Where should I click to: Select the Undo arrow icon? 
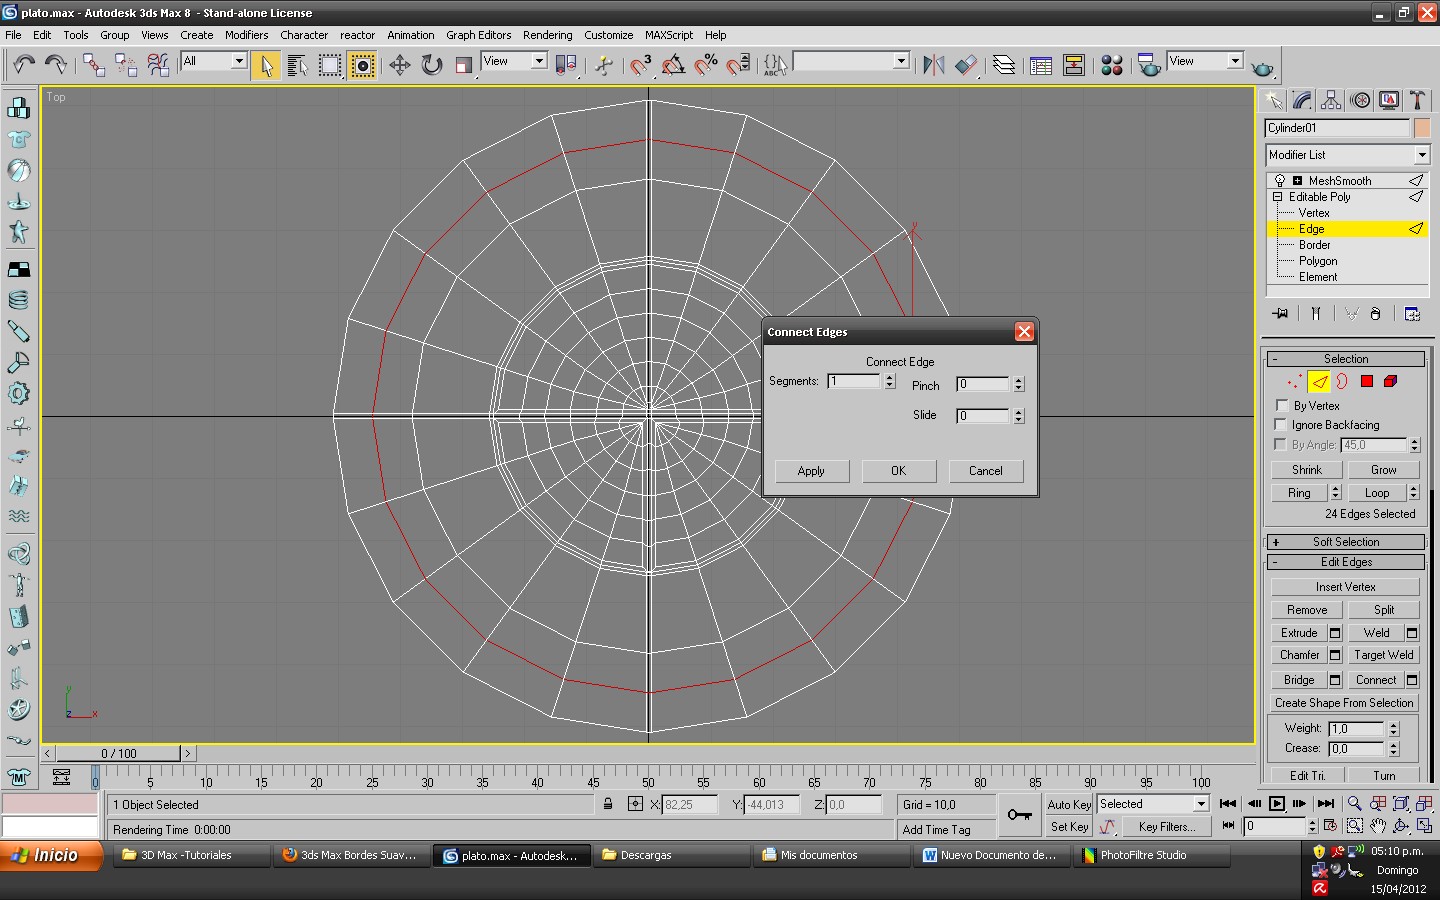point(24,65)
